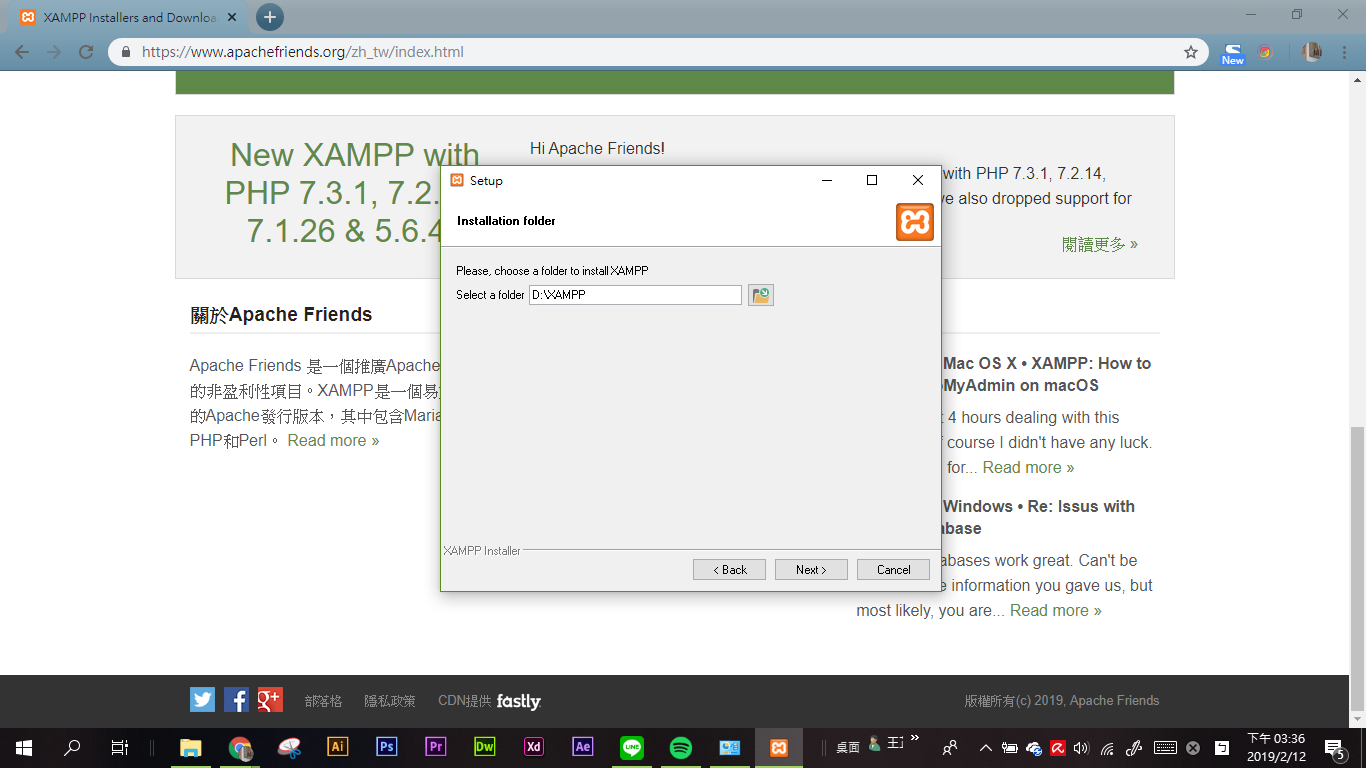The width and height of the screenshot is (1366, 768).
Task: Open Facebook icon in page footer
Action: click(x=236, y=700)
